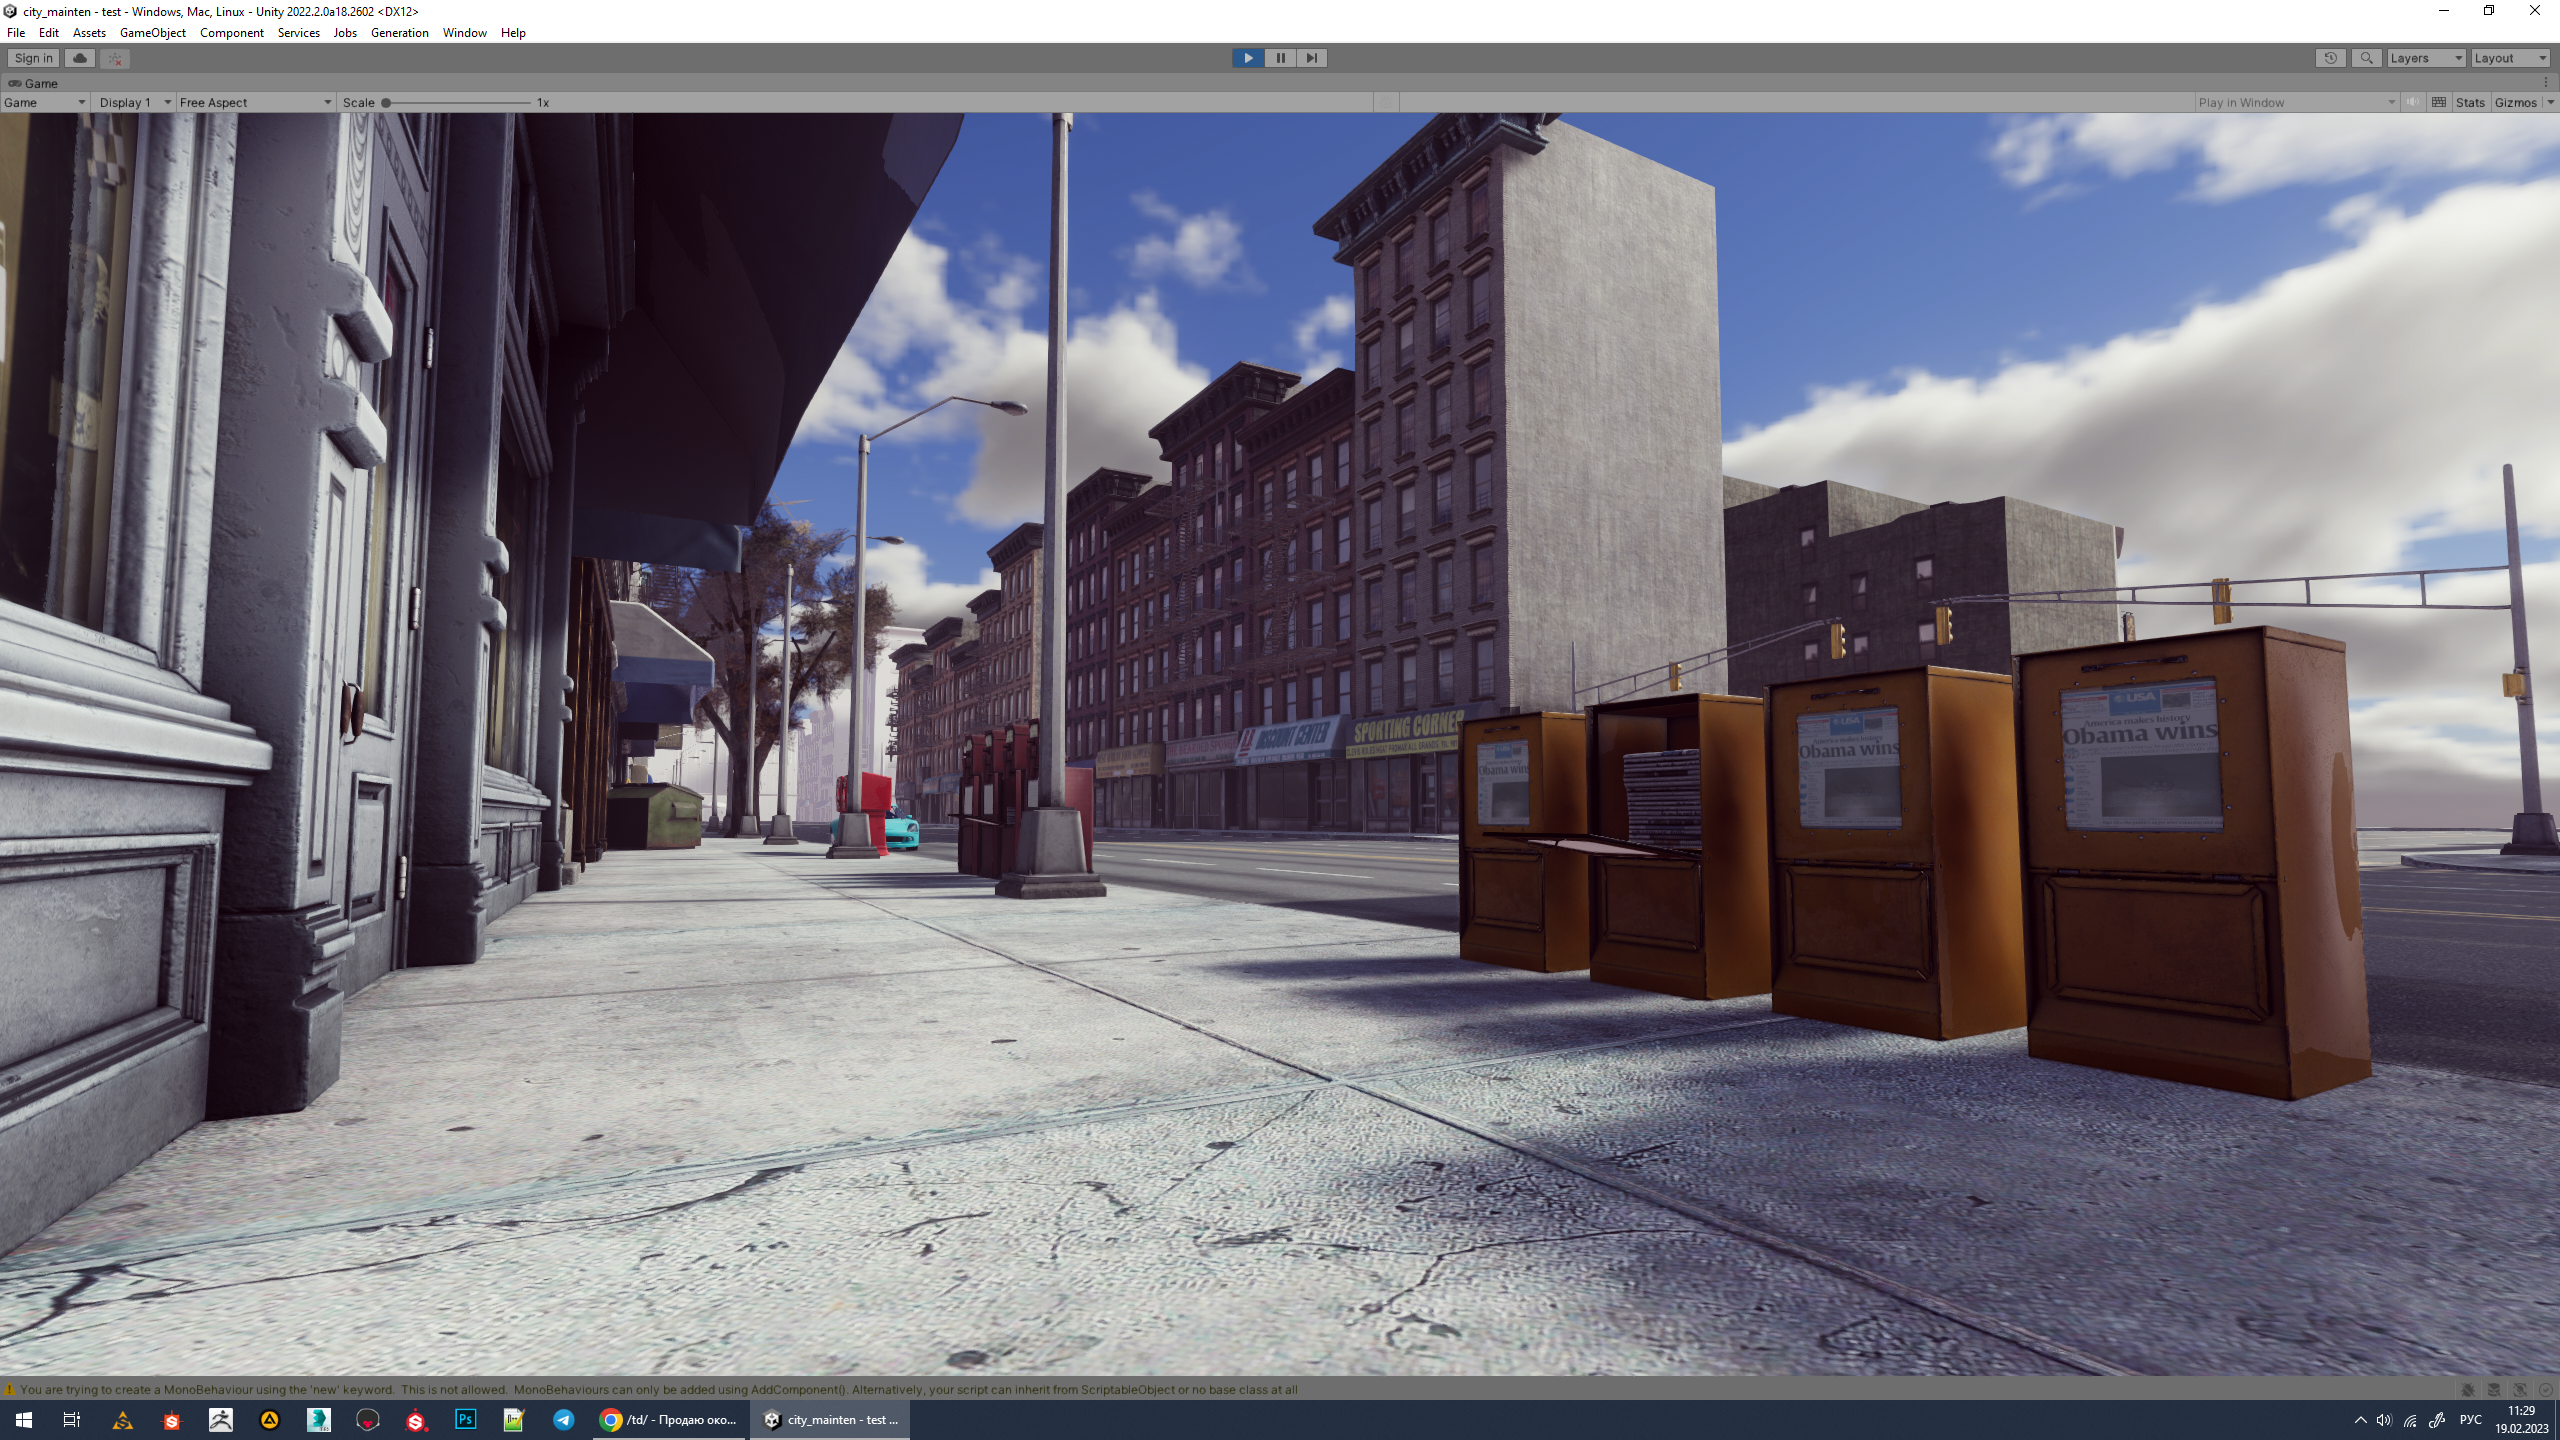Open the Layers dropdown

(x=2425, y=58)
